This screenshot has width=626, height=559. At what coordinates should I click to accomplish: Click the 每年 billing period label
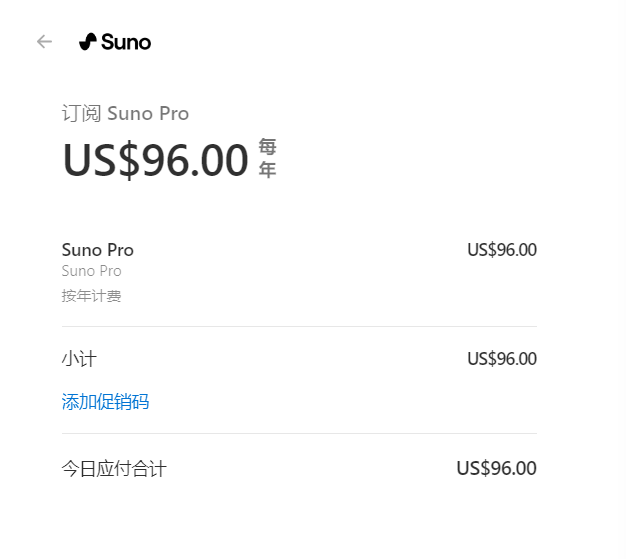(x=267, y=159)
